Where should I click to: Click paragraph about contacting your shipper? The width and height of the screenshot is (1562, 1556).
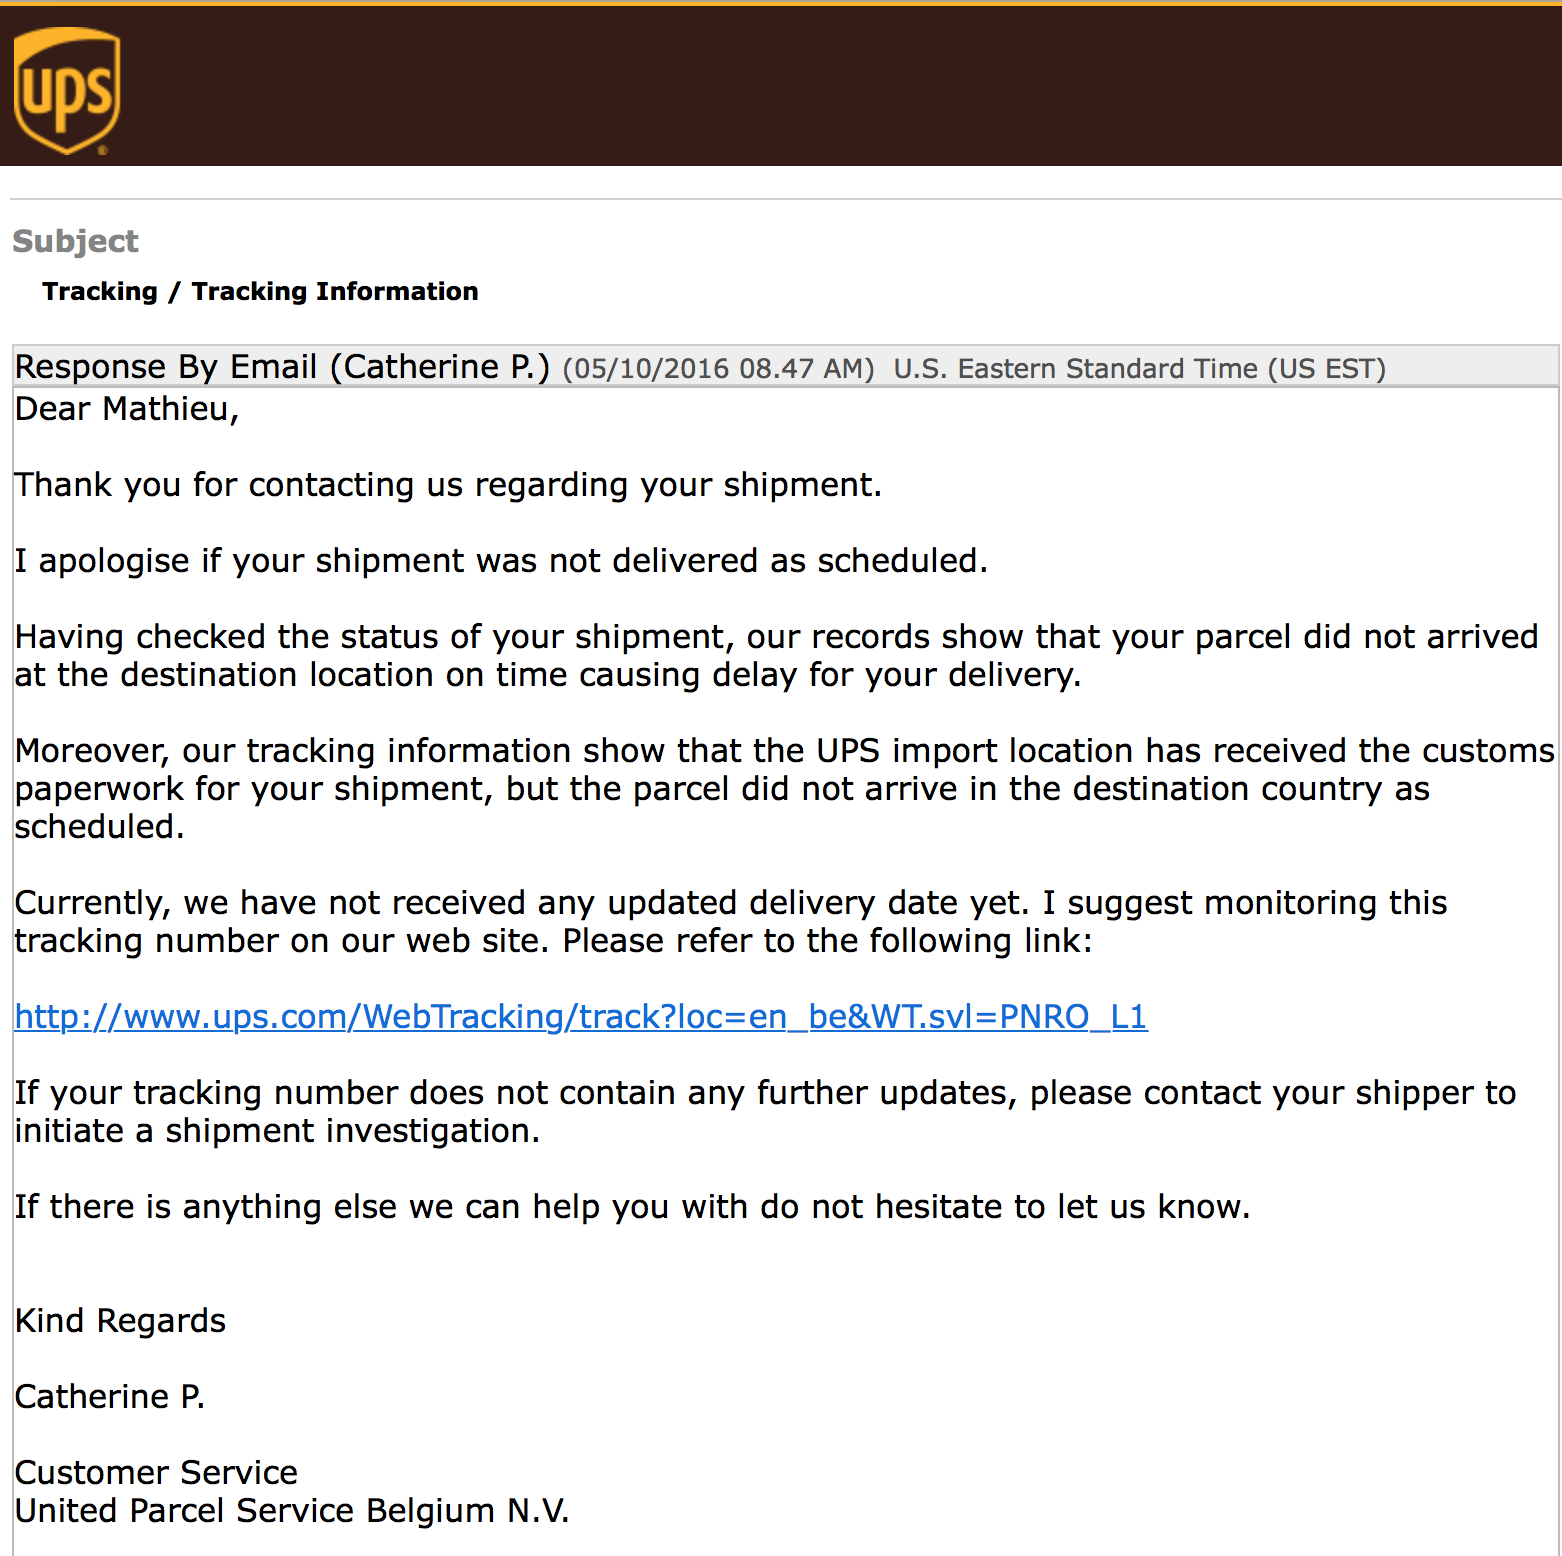[x=765, y=1111]
